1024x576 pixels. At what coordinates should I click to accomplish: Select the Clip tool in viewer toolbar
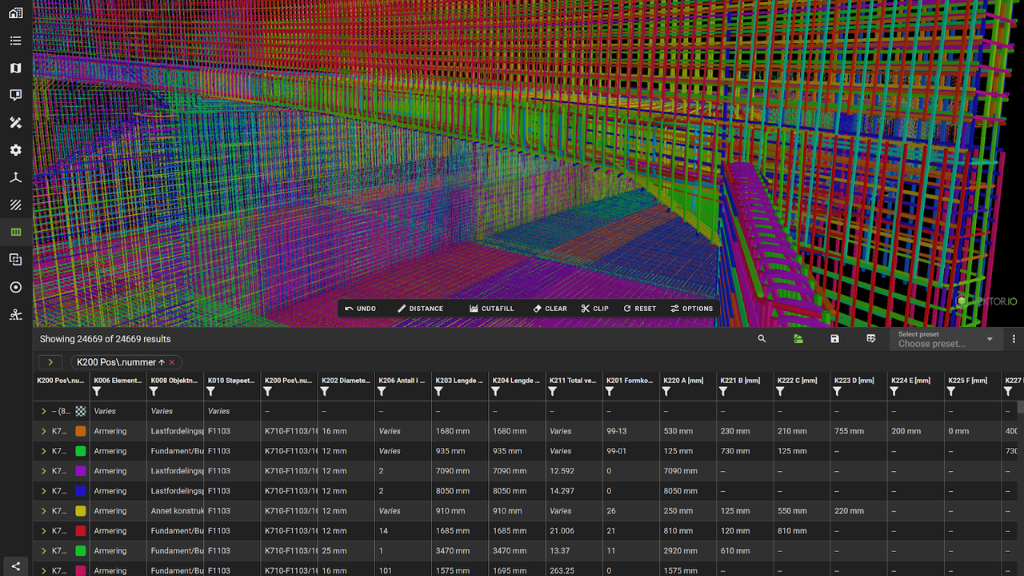(594, 308)
